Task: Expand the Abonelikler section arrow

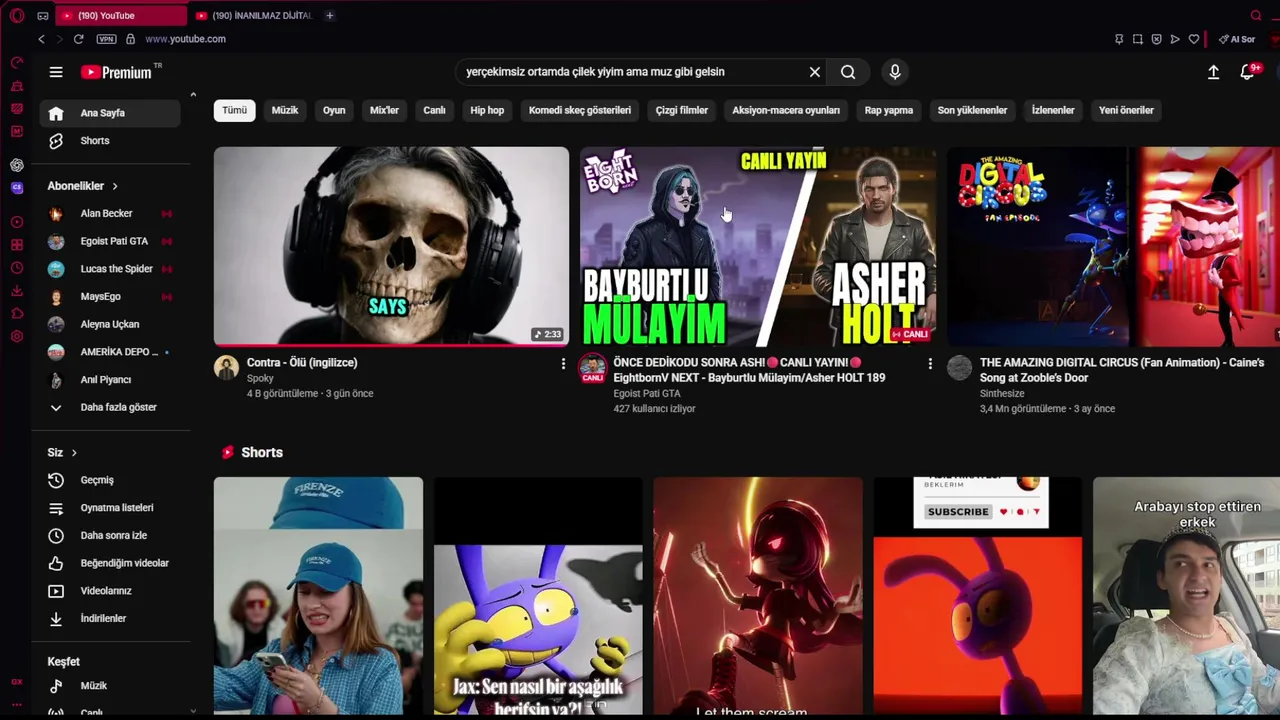Action: click(115, 186)
